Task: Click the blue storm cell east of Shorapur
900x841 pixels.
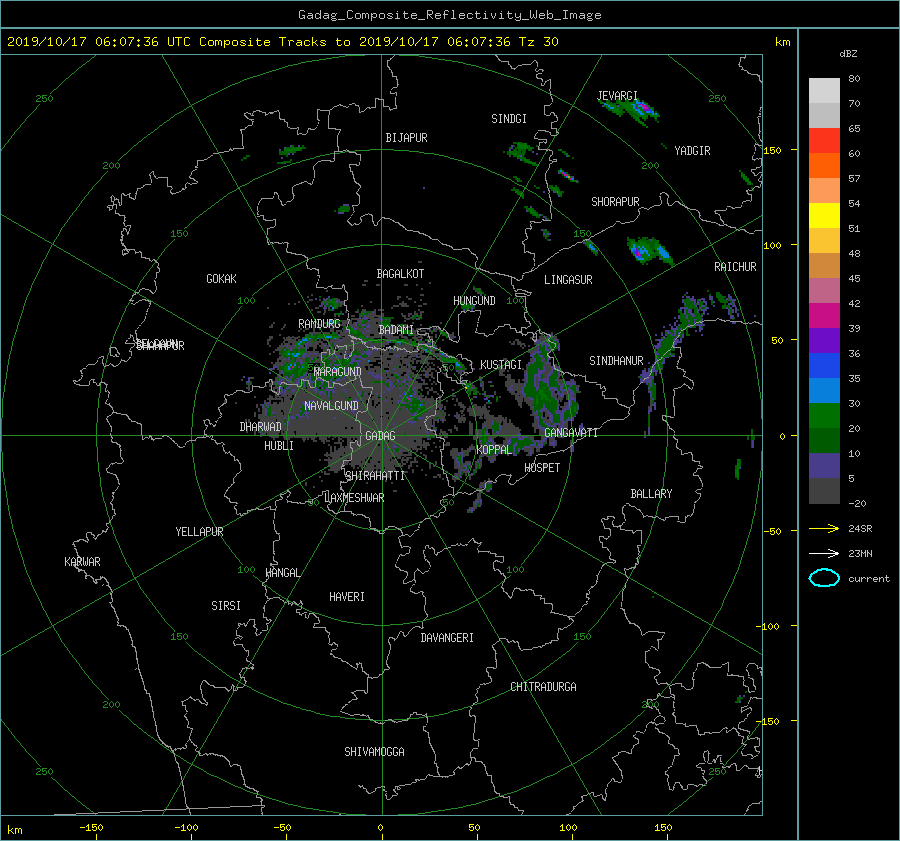Action: point(649,251)
